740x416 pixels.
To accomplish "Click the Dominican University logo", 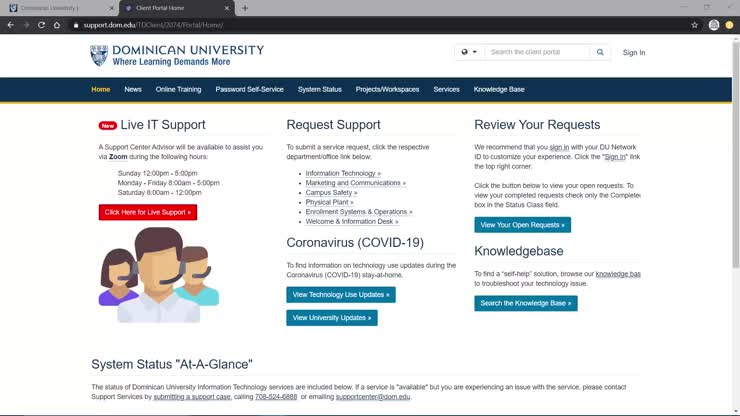I will (x=177, y=56).
